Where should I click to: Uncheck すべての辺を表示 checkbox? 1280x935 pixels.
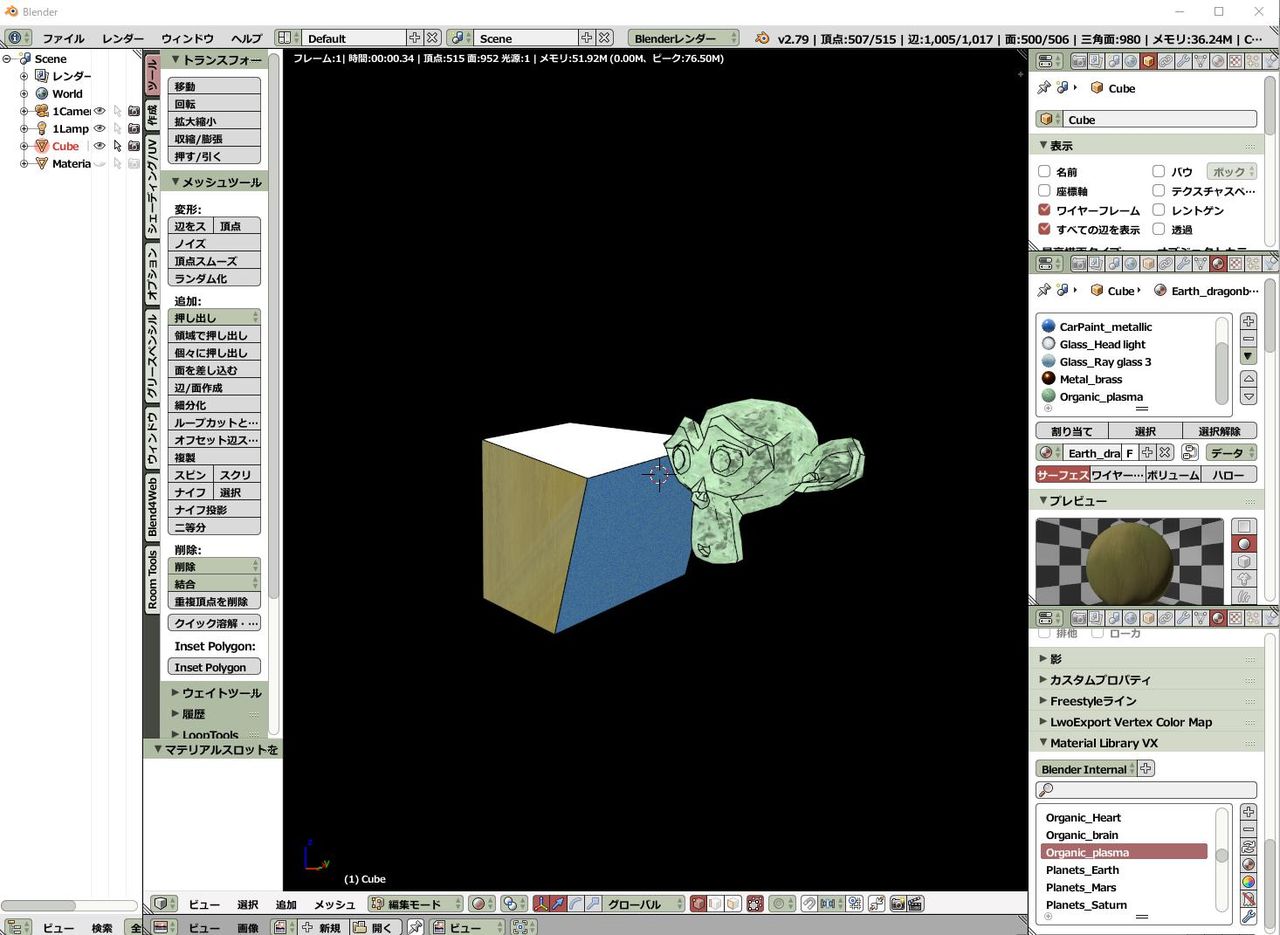tap(1044, 229)
